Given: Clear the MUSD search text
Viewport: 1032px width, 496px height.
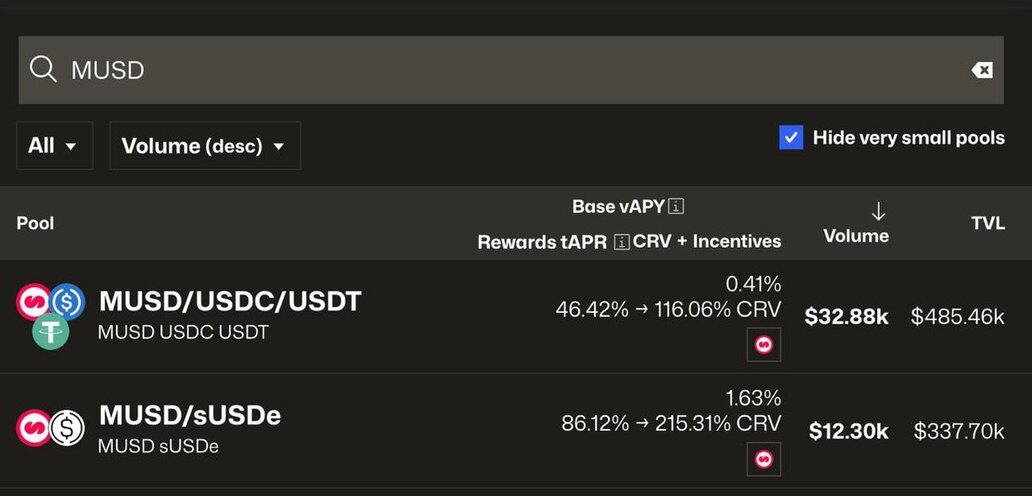Looking at the screenshot, I should (982, 69).
